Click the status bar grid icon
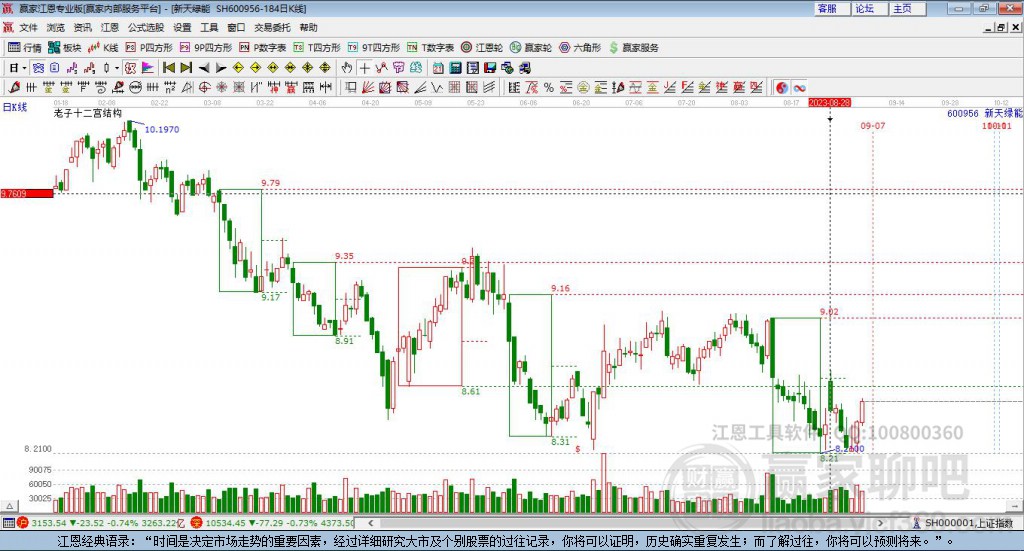The width and height of the screenshot is (1024, 551). (8, 522)
